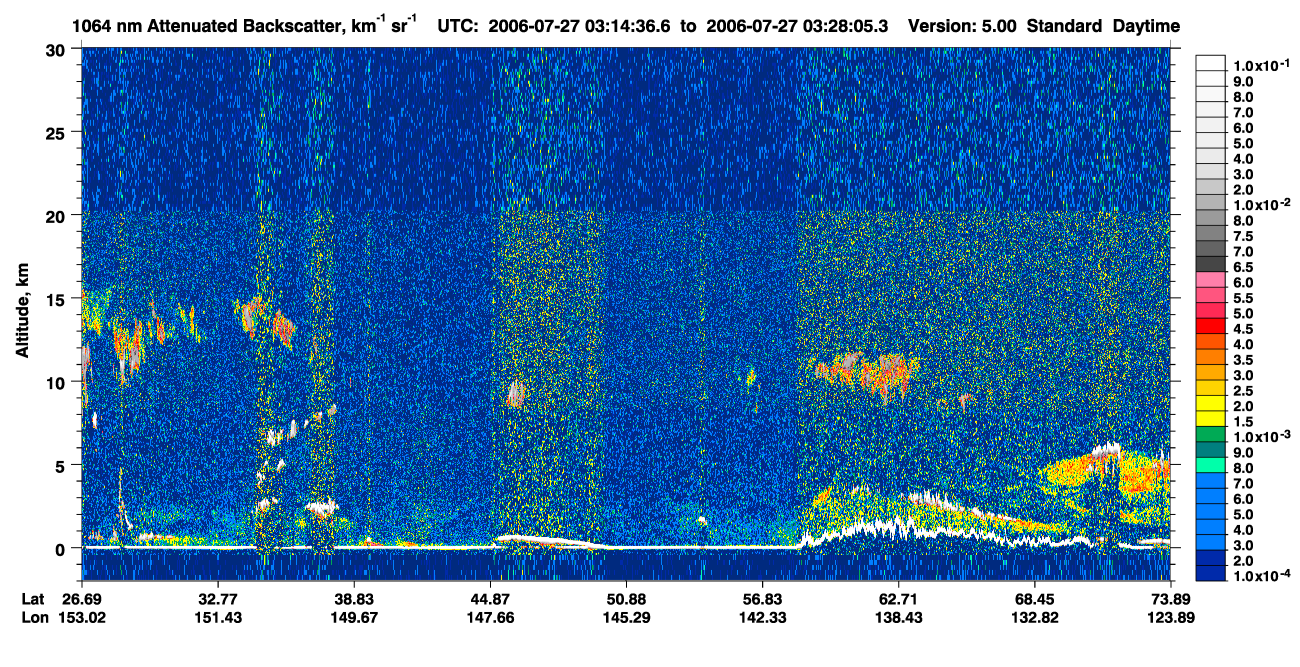Select the end time '2006-07-27 03:28:05.3'
The height and width of the screenshot is (667, 1300).
coord(797,26)
